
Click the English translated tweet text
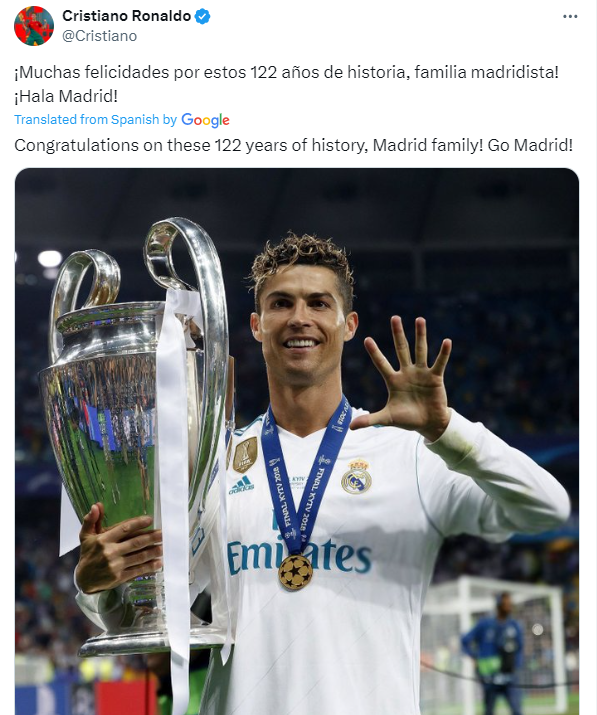[293, 145]
